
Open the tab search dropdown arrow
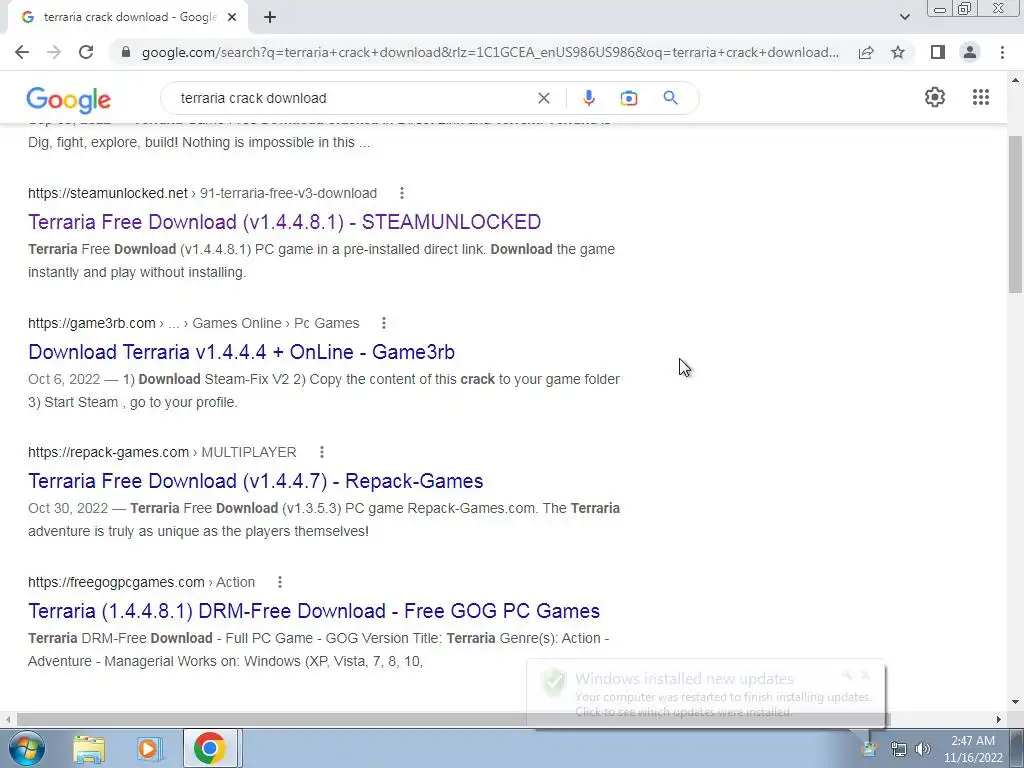(x=904, y=17)
